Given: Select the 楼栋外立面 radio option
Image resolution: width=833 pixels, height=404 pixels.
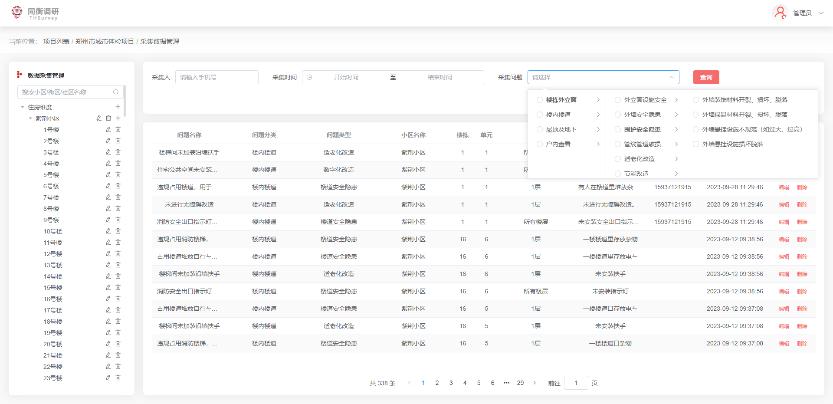Looking at the screenshot, I should click(x=537, y=100).
